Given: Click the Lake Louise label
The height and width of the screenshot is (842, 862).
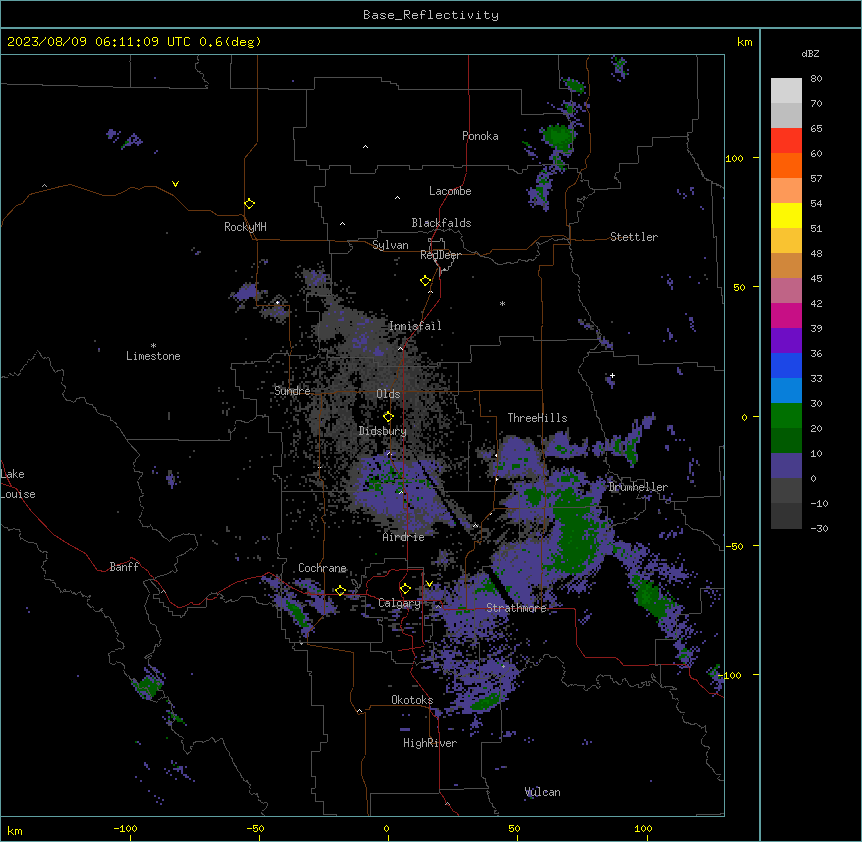Looking at the screenshot, I should pos(18,484).
